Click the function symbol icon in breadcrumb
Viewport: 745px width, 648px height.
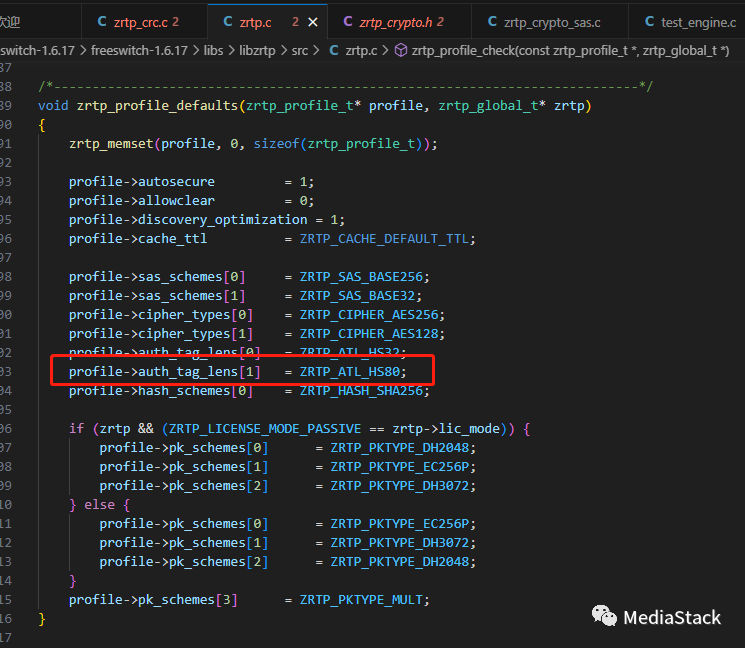tap(401, 49)
